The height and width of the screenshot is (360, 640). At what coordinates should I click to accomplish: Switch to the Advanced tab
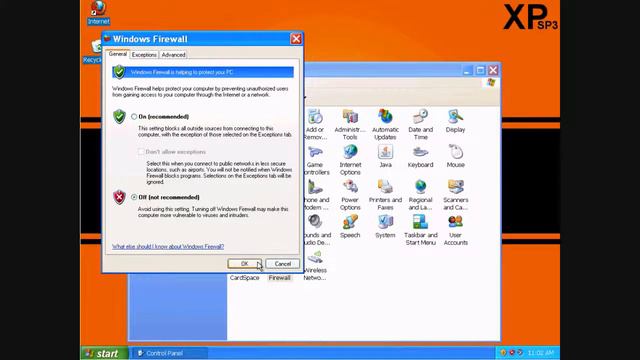(x=173, y=55)
